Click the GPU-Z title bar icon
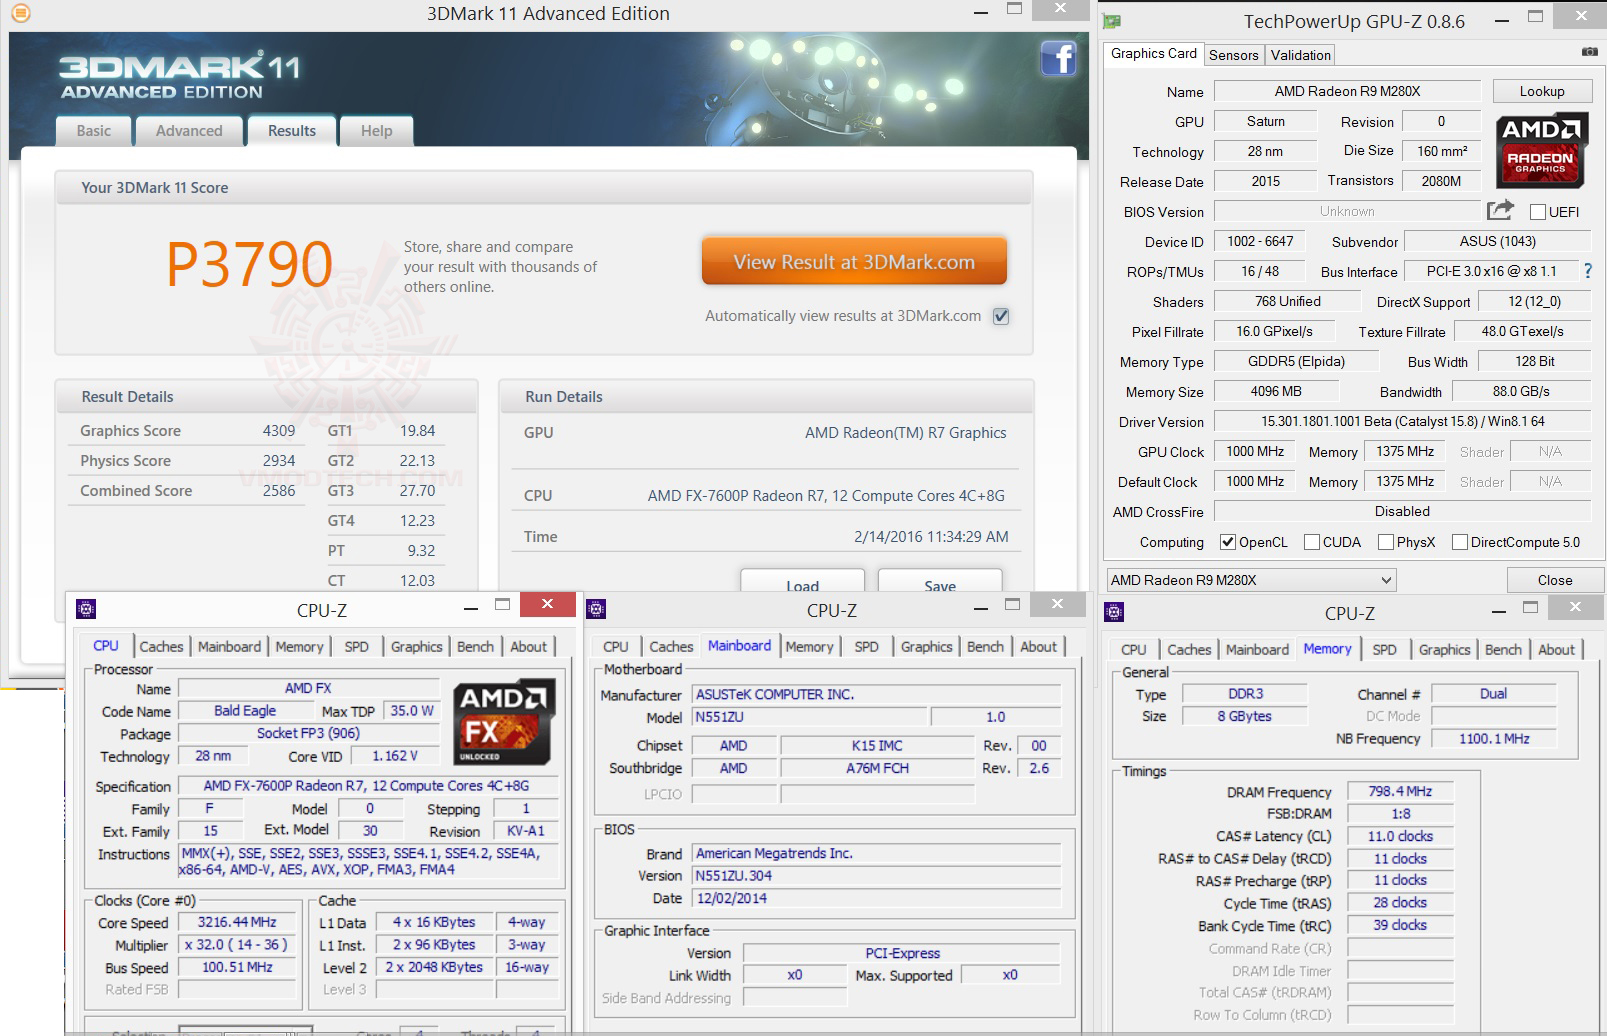Screen dimensions: 1607x1036 (x=1112, y=21)
